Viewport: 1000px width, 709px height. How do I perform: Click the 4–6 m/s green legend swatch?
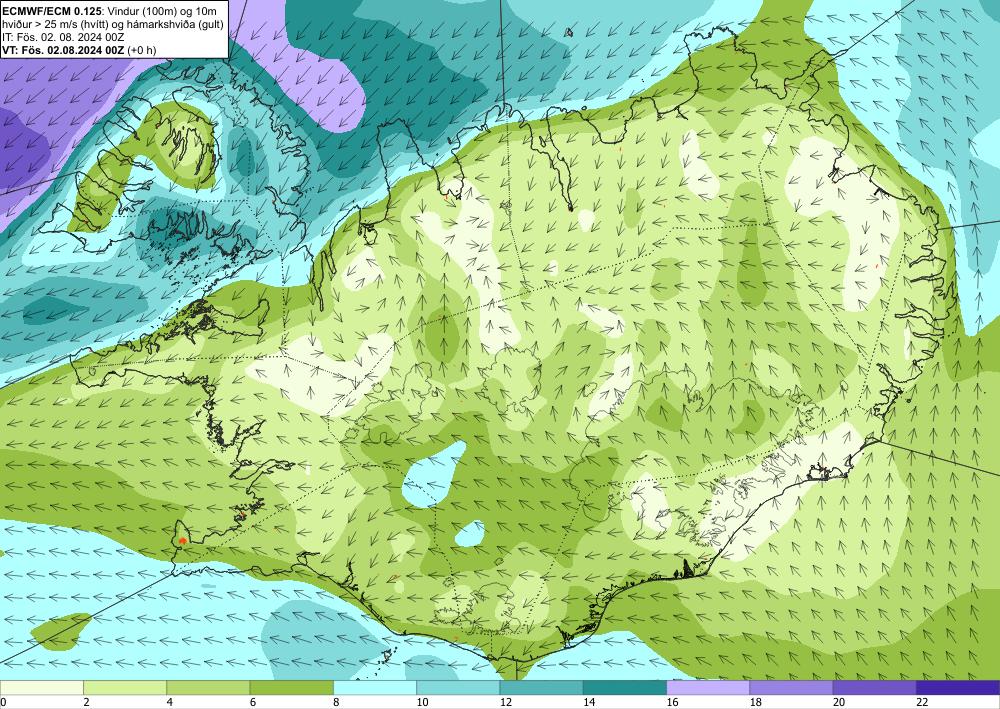coord(208,688)
